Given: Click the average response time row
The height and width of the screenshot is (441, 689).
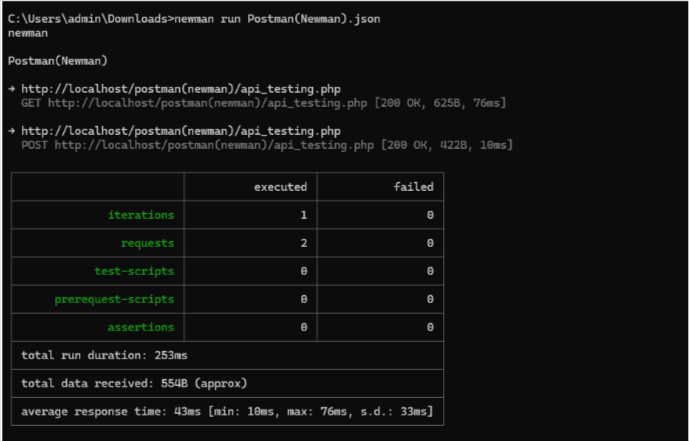Looking at the screenshot, I should pos(226,411).
